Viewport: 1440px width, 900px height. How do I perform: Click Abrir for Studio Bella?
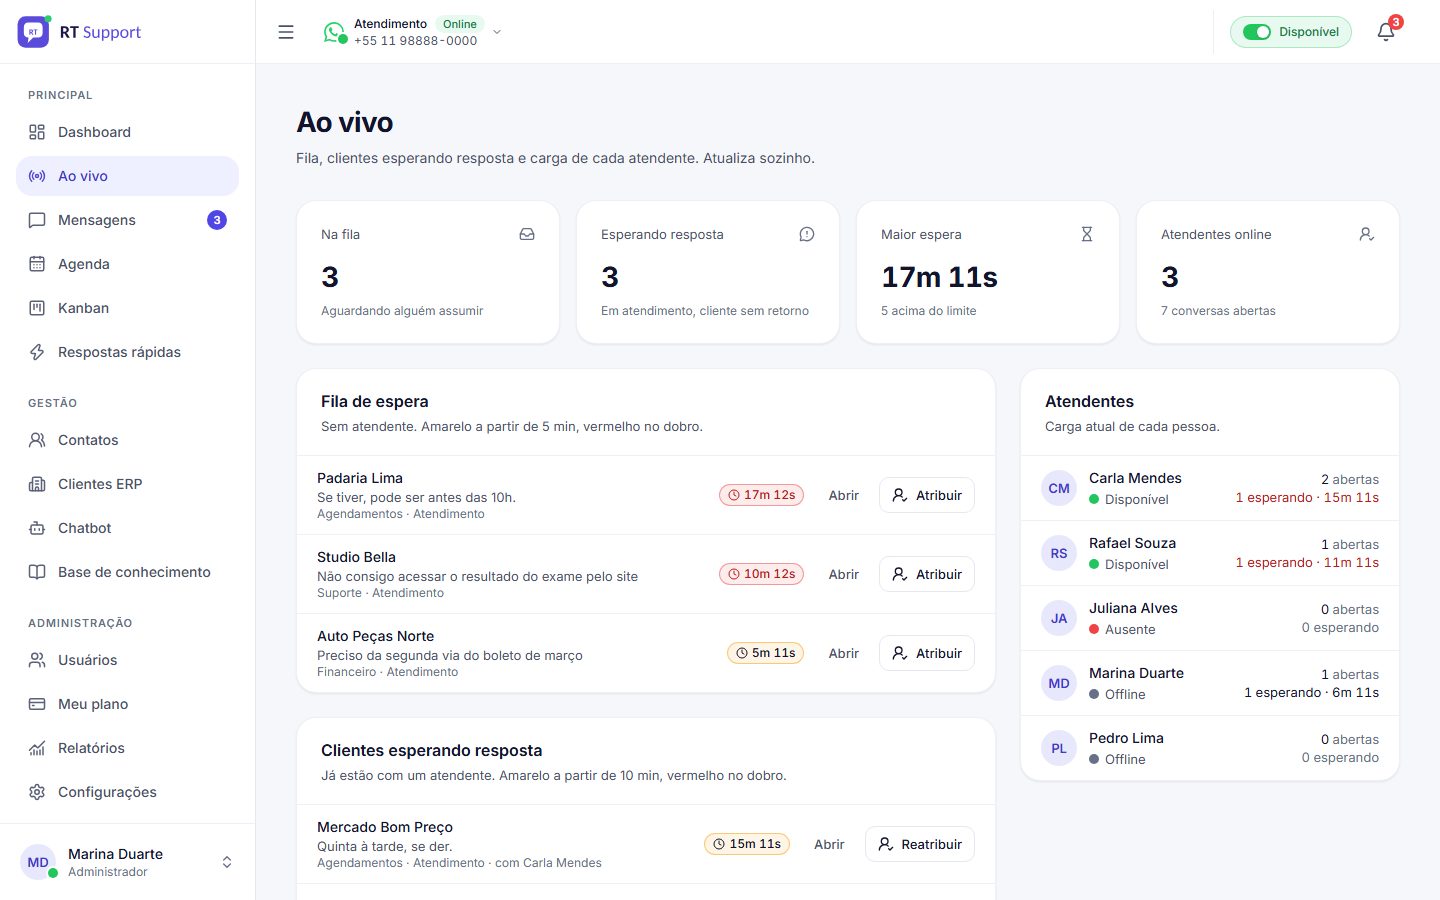click(x=844, y=574)
